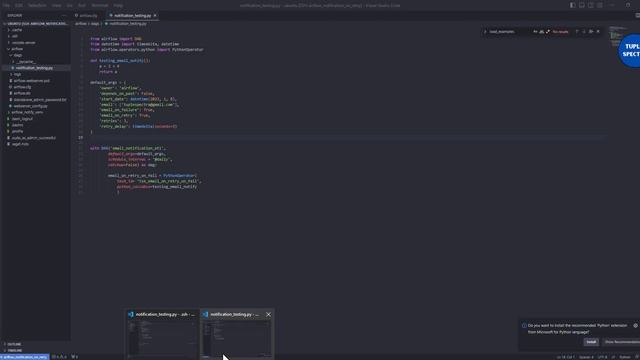640x360 pixels.
Task: Toggle the secondary side bar layout icon
Action: 591,5
